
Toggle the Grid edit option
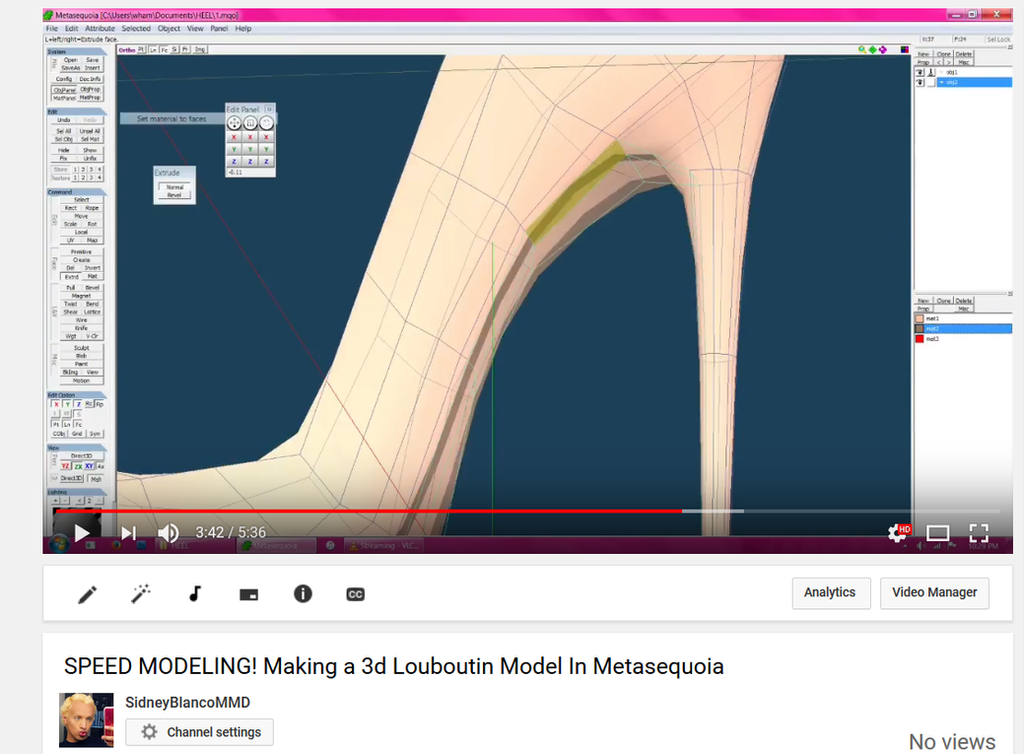tap(77, 434)
